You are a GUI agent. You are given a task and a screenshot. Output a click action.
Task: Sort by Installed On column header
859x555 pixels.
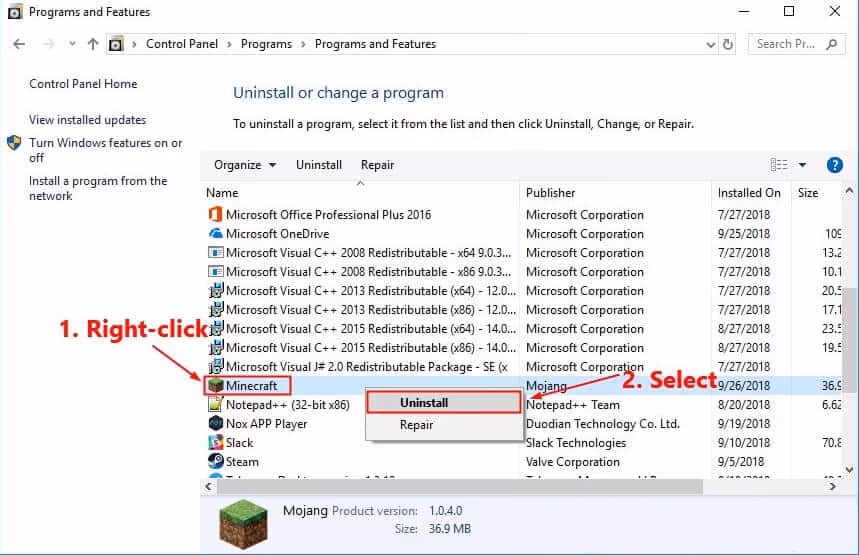click(x=749, y=193)
